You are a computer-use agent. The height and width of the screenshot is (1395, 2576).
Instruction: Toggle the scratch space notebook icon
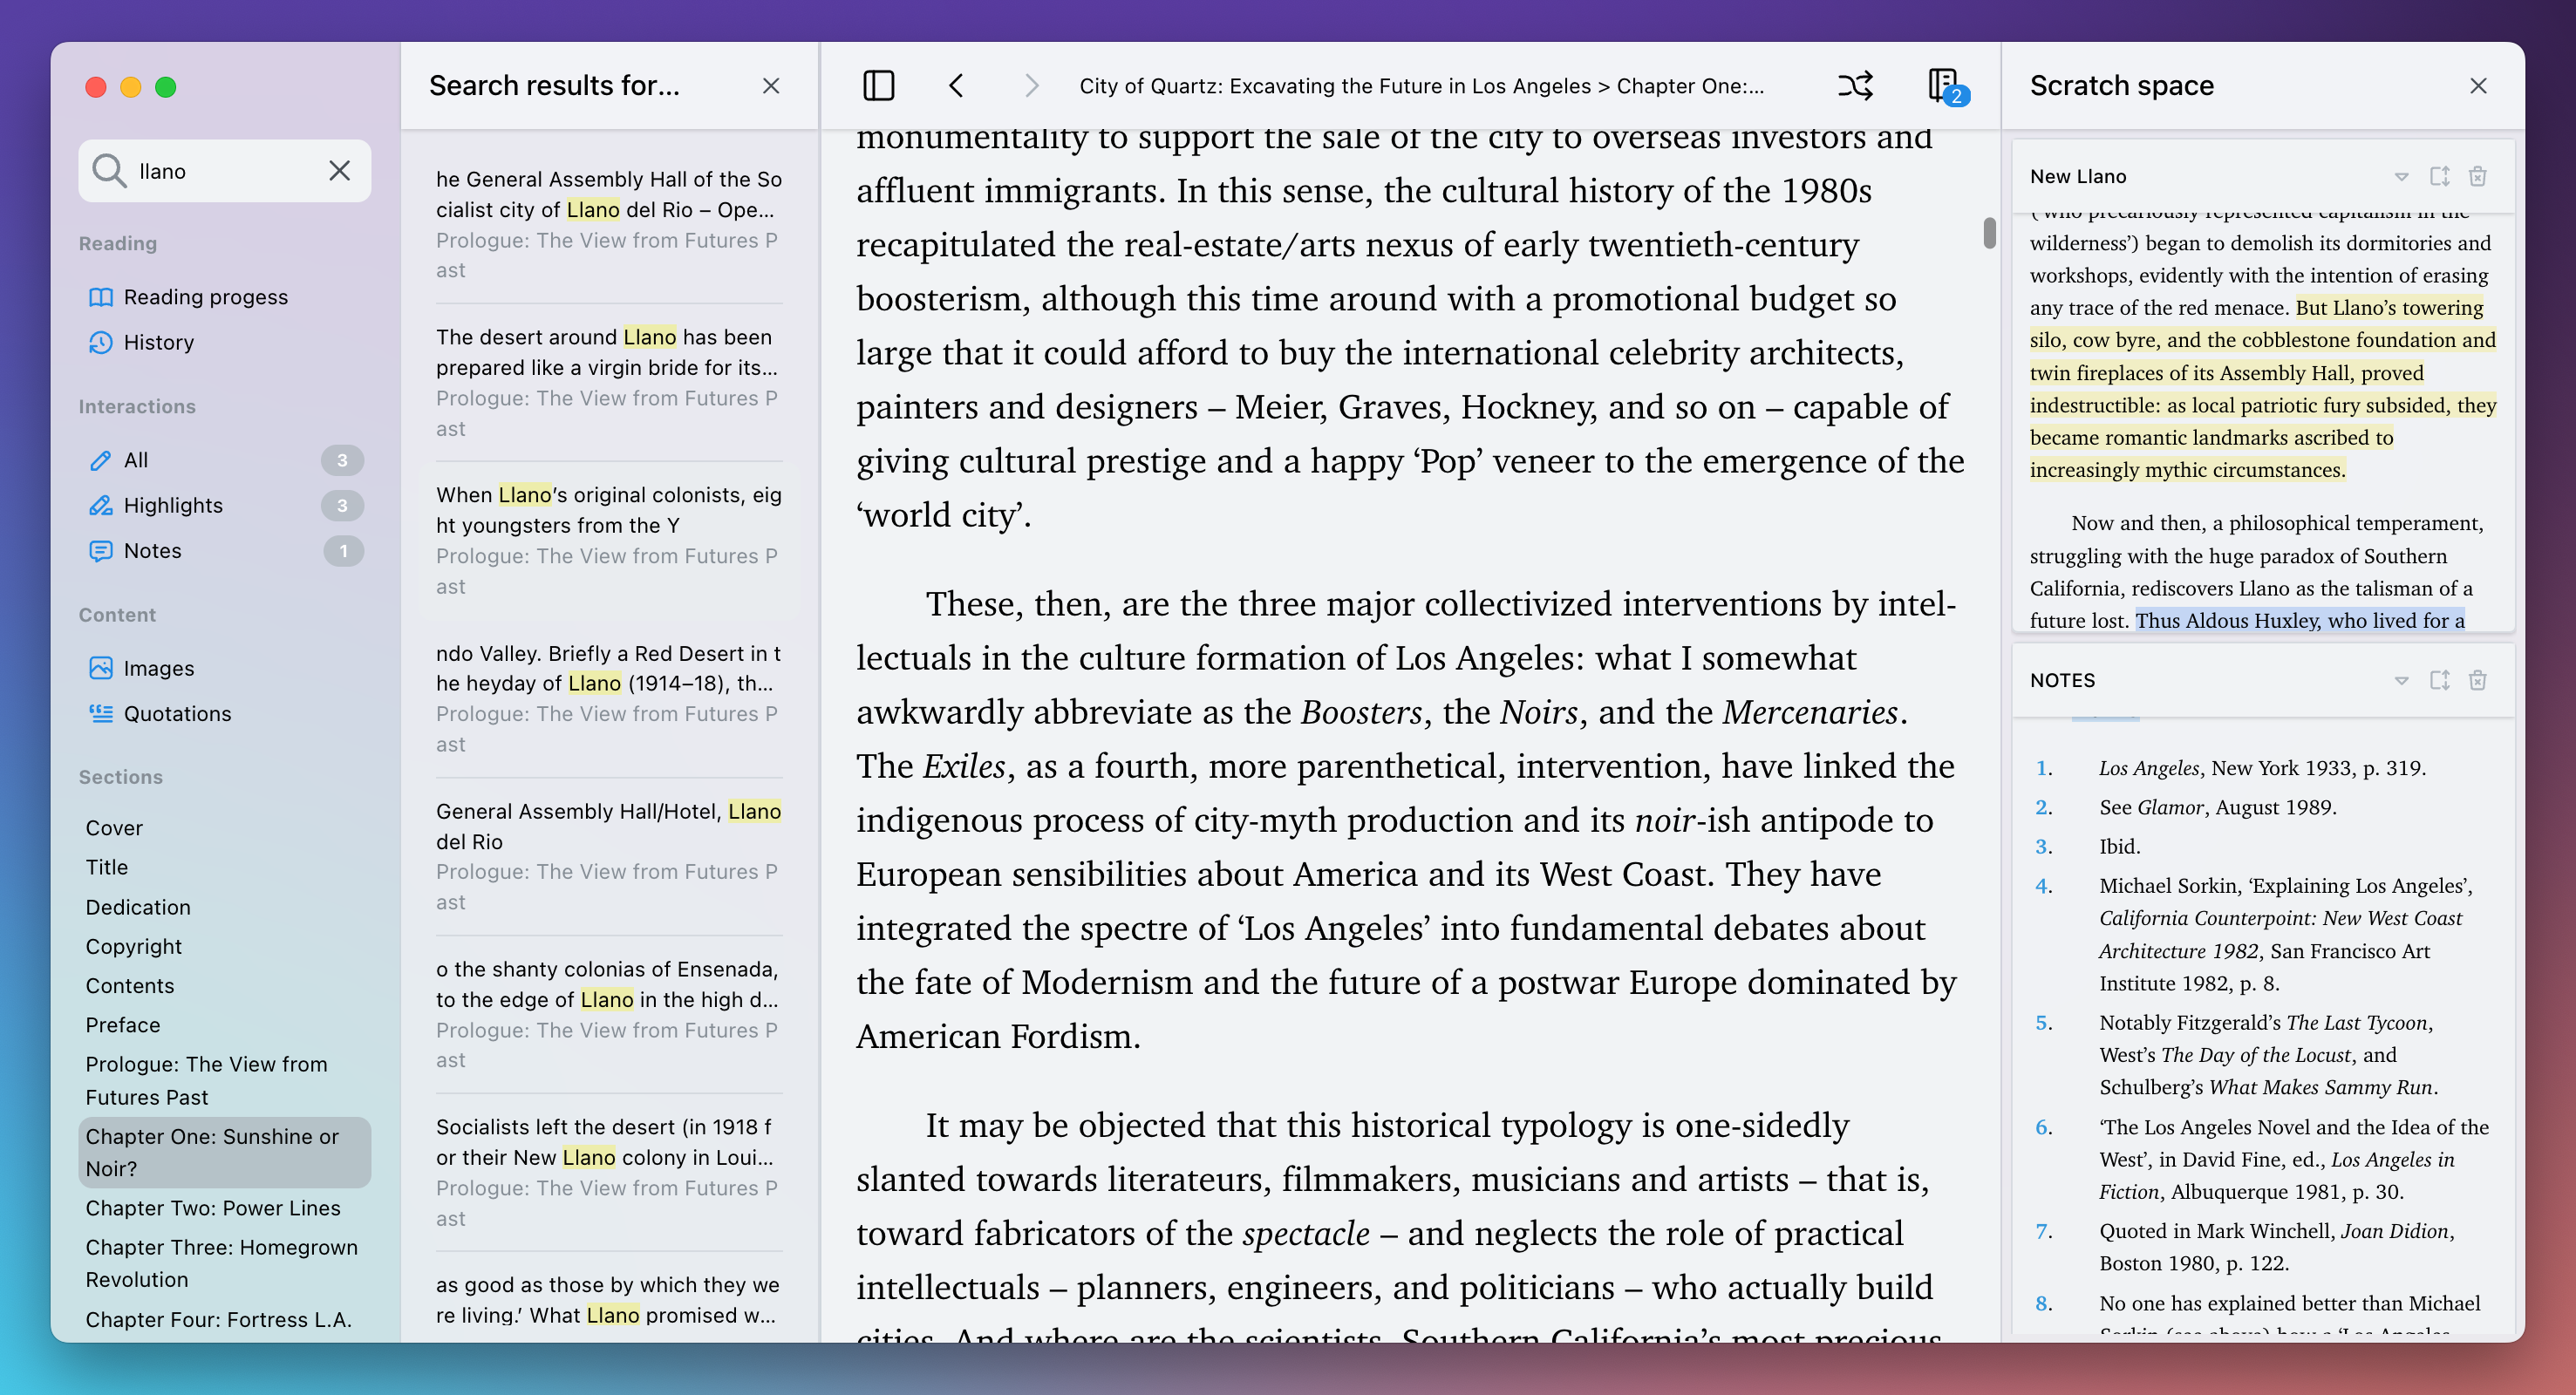[1943, 86]
